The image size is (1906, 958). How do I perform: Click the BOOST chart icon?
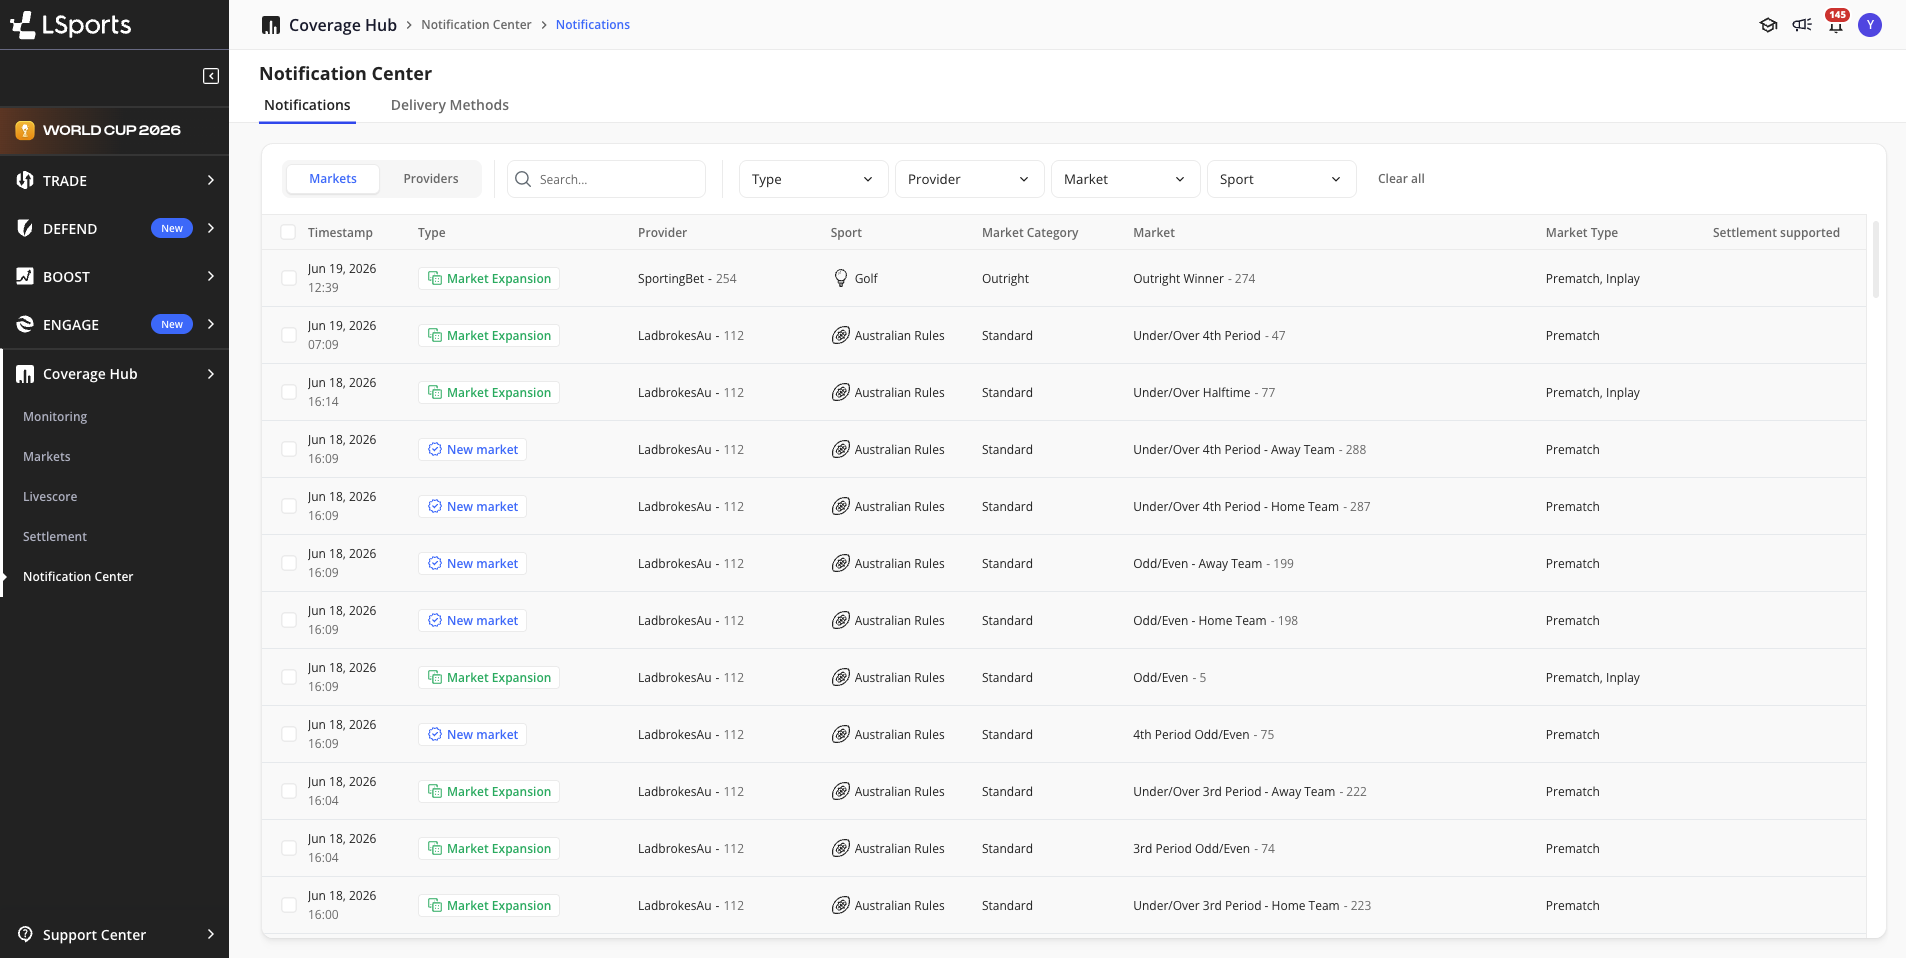click(x=25, y=276)
